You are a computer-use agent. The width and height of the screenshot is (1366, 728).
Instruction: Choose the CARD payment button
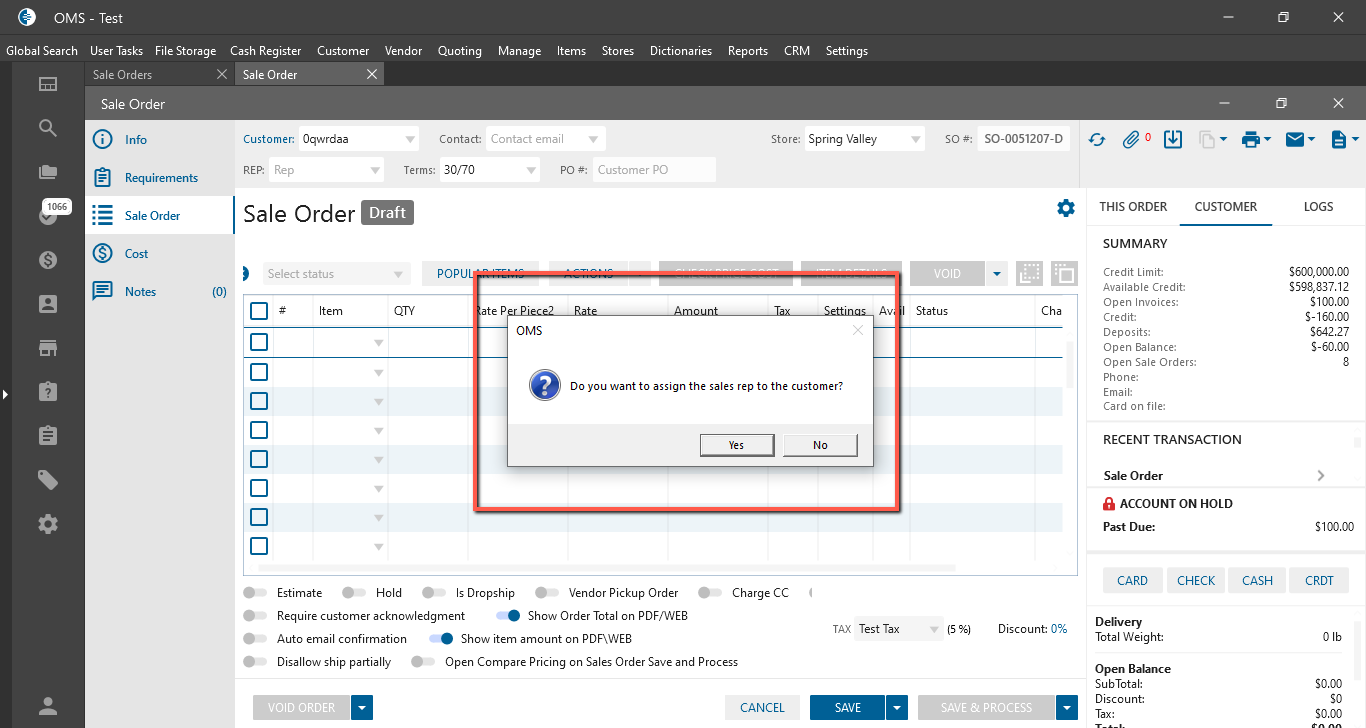(x=1132, y=580)
